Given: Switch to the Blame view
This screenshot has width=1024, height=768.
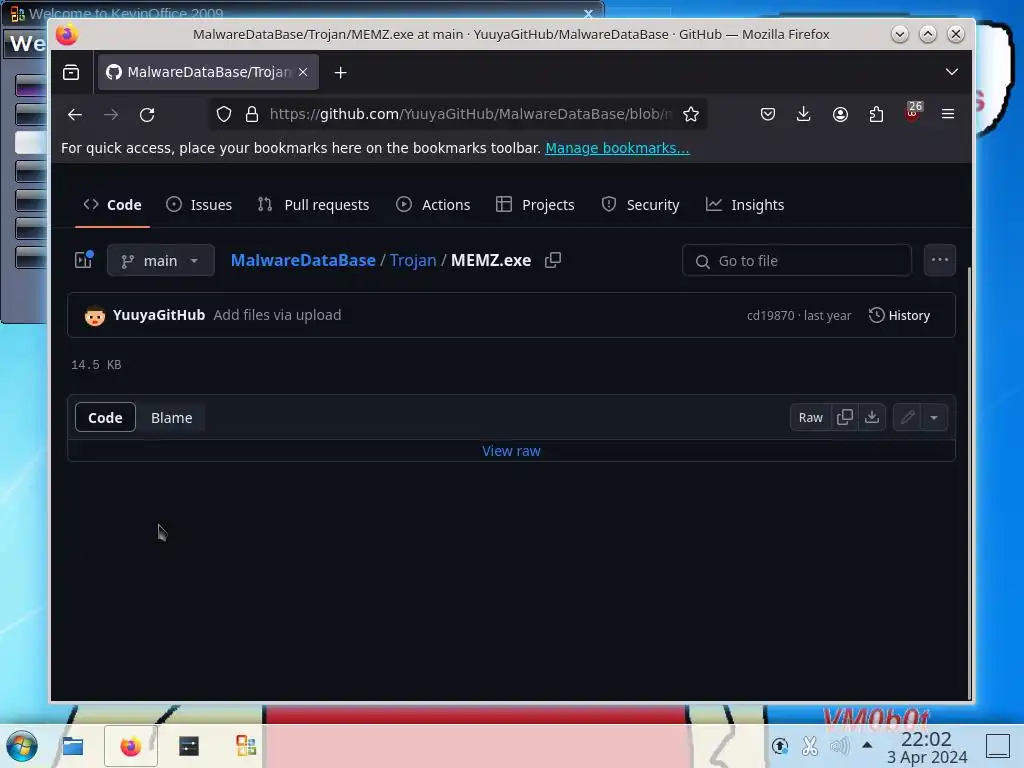Looking at the screenshot, I should tap(172, 417).
